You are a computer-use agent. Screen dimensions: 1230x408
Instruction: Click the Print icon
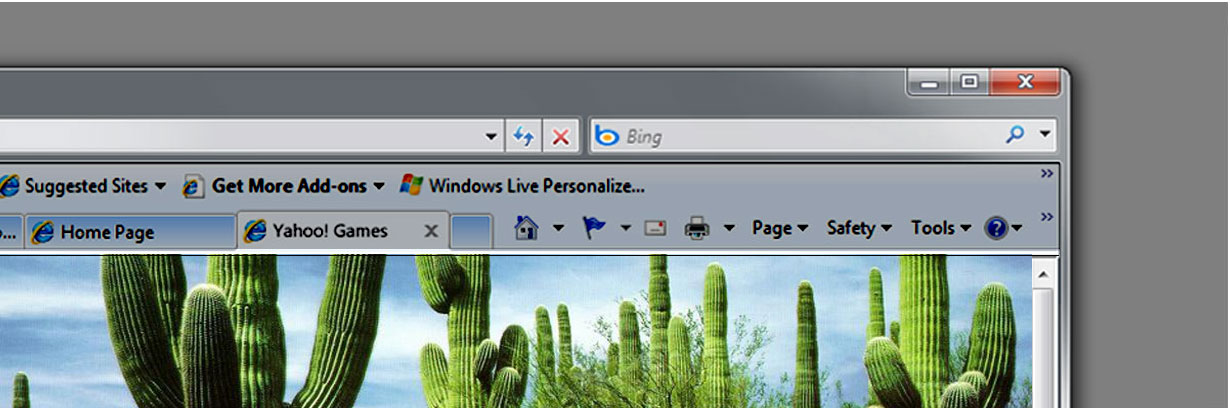click(x=697, y=229)
